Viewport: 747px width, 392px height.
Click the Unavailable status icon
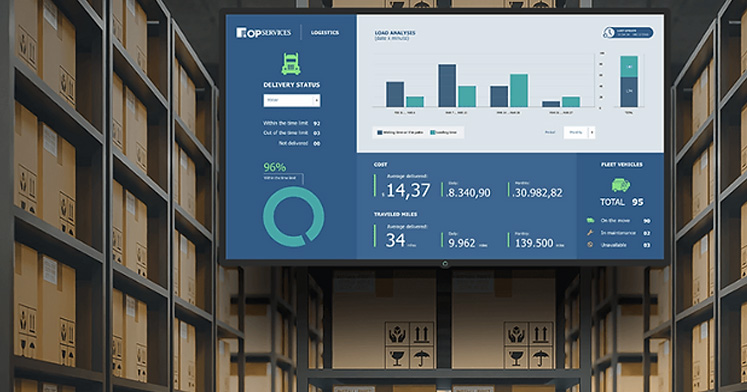pyautogui.click(x=590, y=244)
